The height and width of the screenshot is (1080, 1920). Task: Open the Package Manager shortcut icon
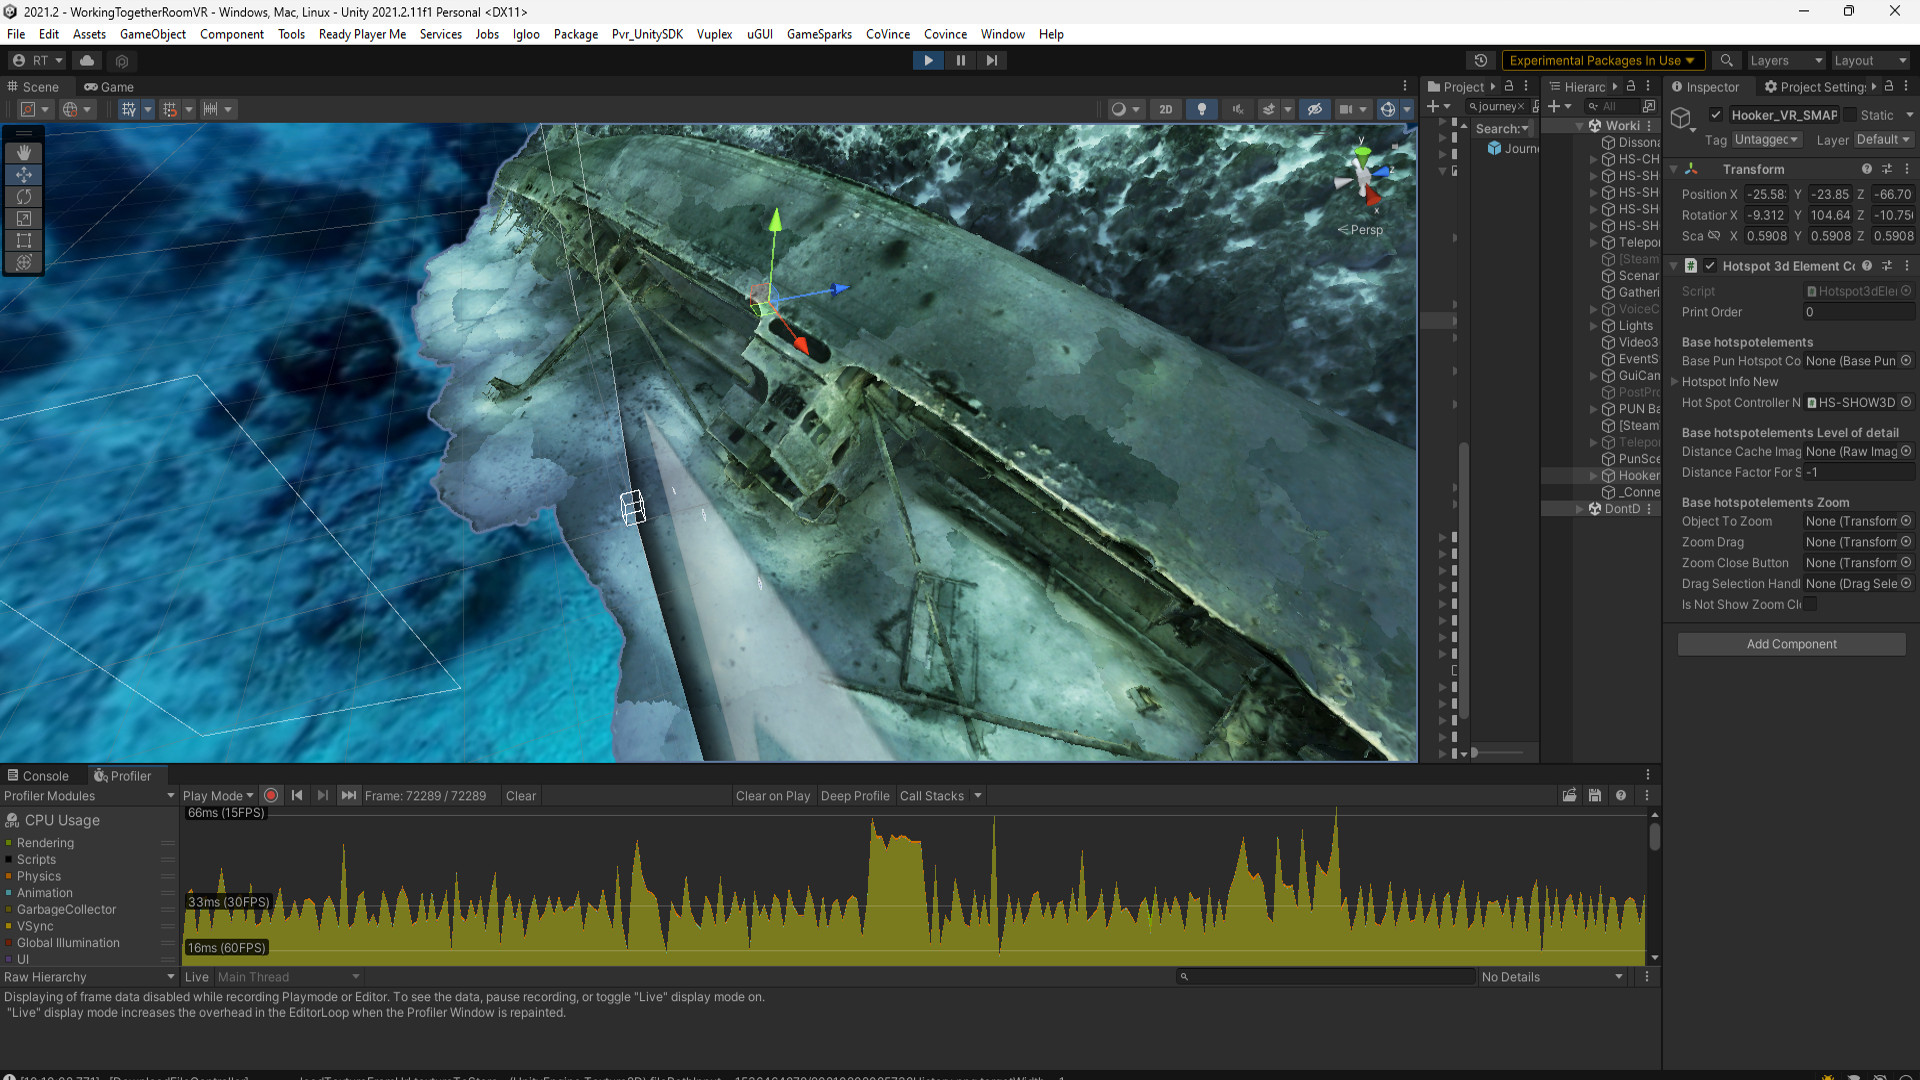click(123, 61)
